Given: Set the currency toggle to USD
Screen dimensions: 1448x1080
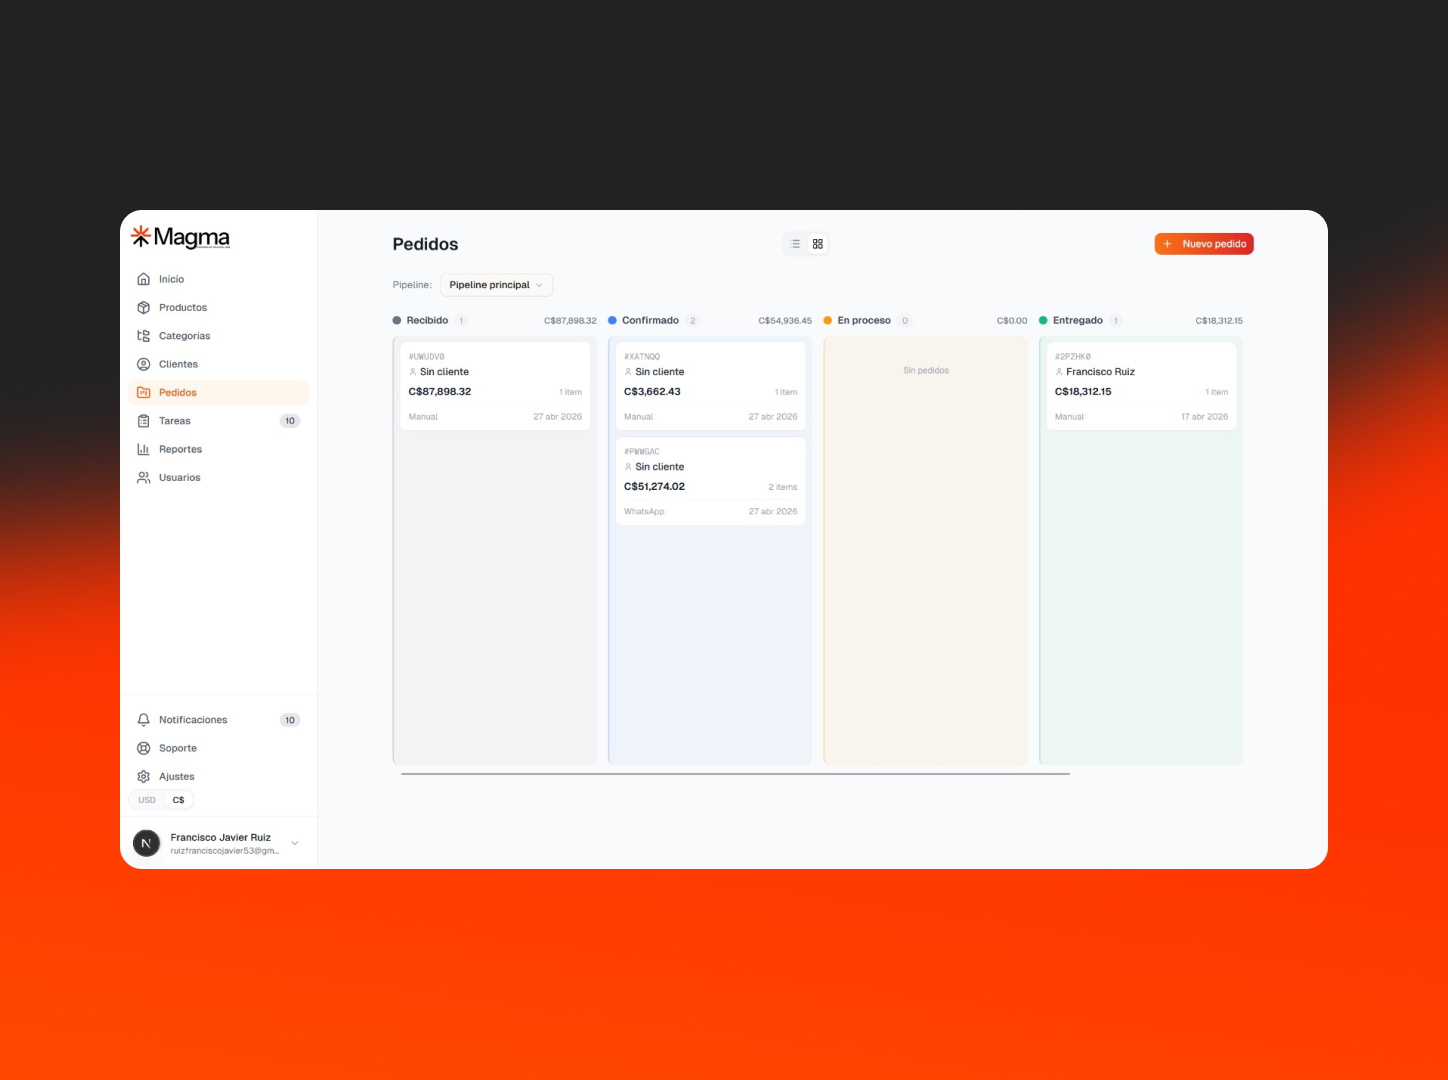Looking at the screenshot, I should pyautogui.click(x=147, y=800).
